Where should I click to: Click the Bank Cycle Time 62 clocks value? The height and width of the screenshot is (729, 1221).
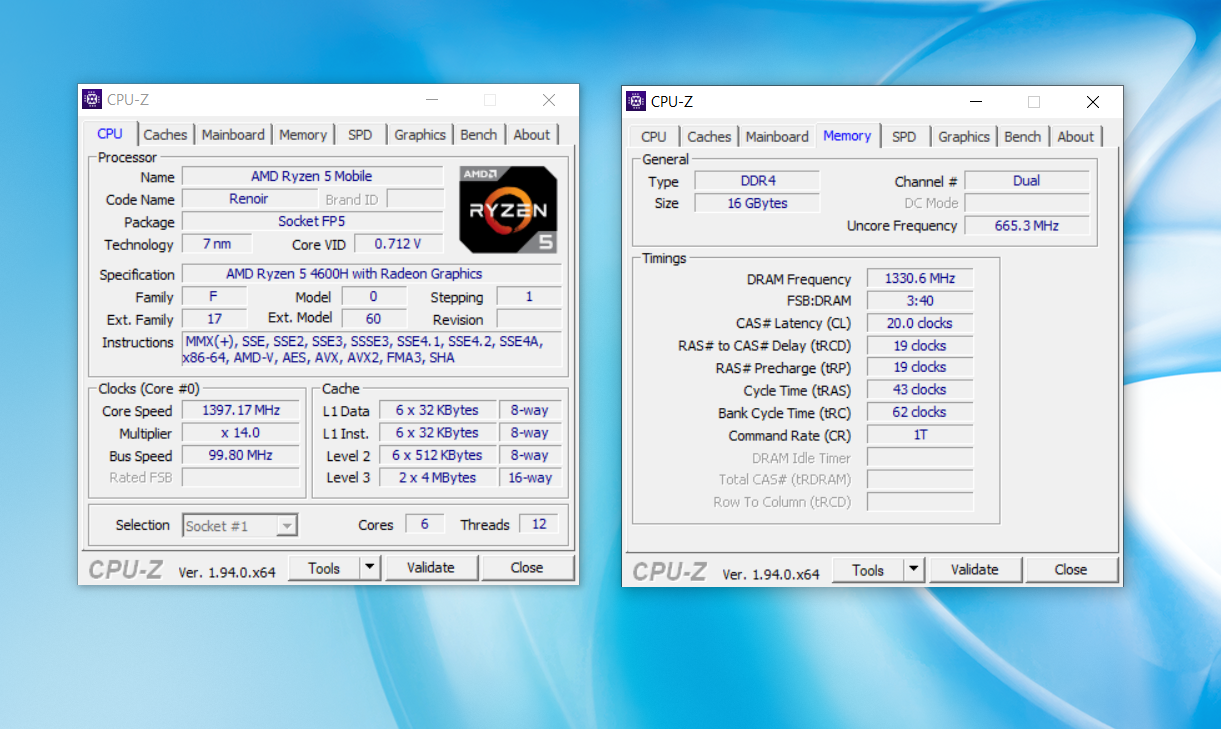click(x=920, y=412)
